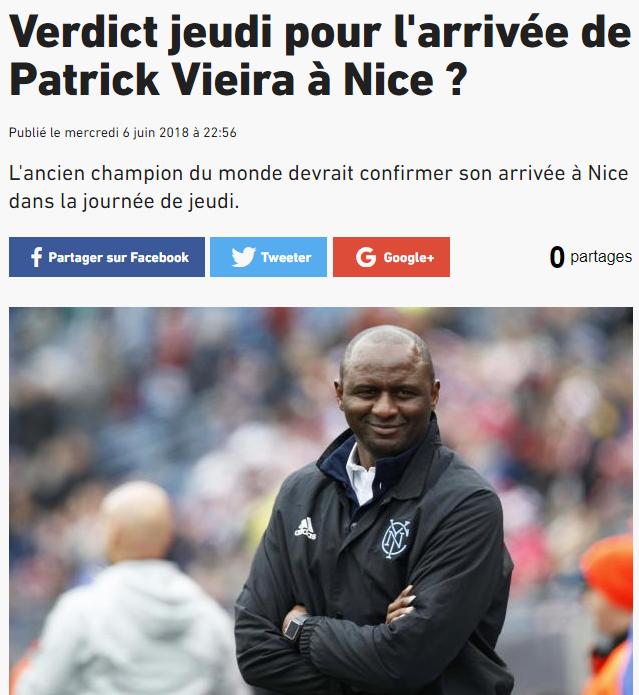Click the 'Publié le mercredi 6 juin 2018' date
639x695 pixels.
point(99,133)
